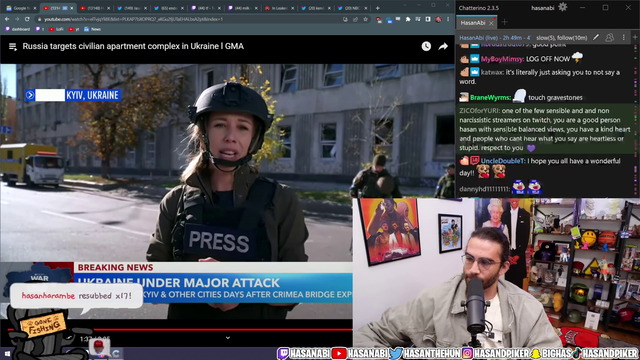Open the browser extensions puzzle icon
Image resolution: width=640 pixels, height=360 pixels.
click(408, 19)
